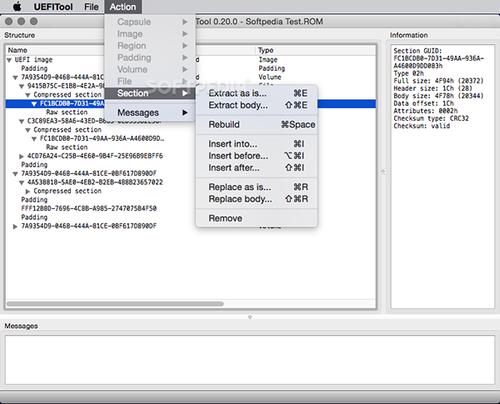Viewport: 500px width, 404px height.
Task: Click the horizontal scrollbar in Structure panel
Action: click(x=115, y=304)
